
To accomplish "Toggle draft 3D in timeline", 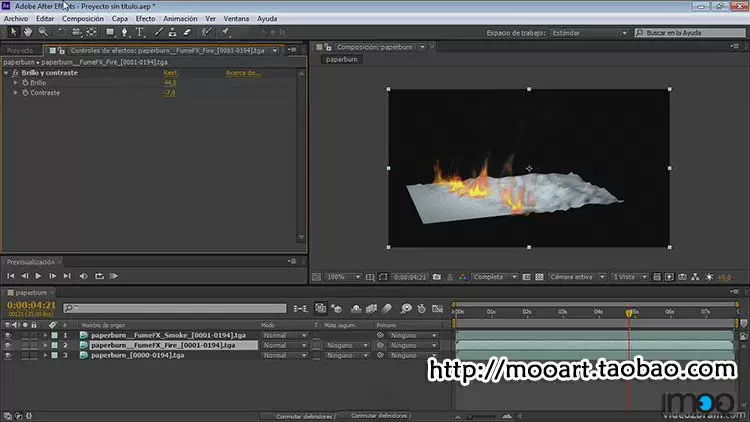I will tap(337, 309).
